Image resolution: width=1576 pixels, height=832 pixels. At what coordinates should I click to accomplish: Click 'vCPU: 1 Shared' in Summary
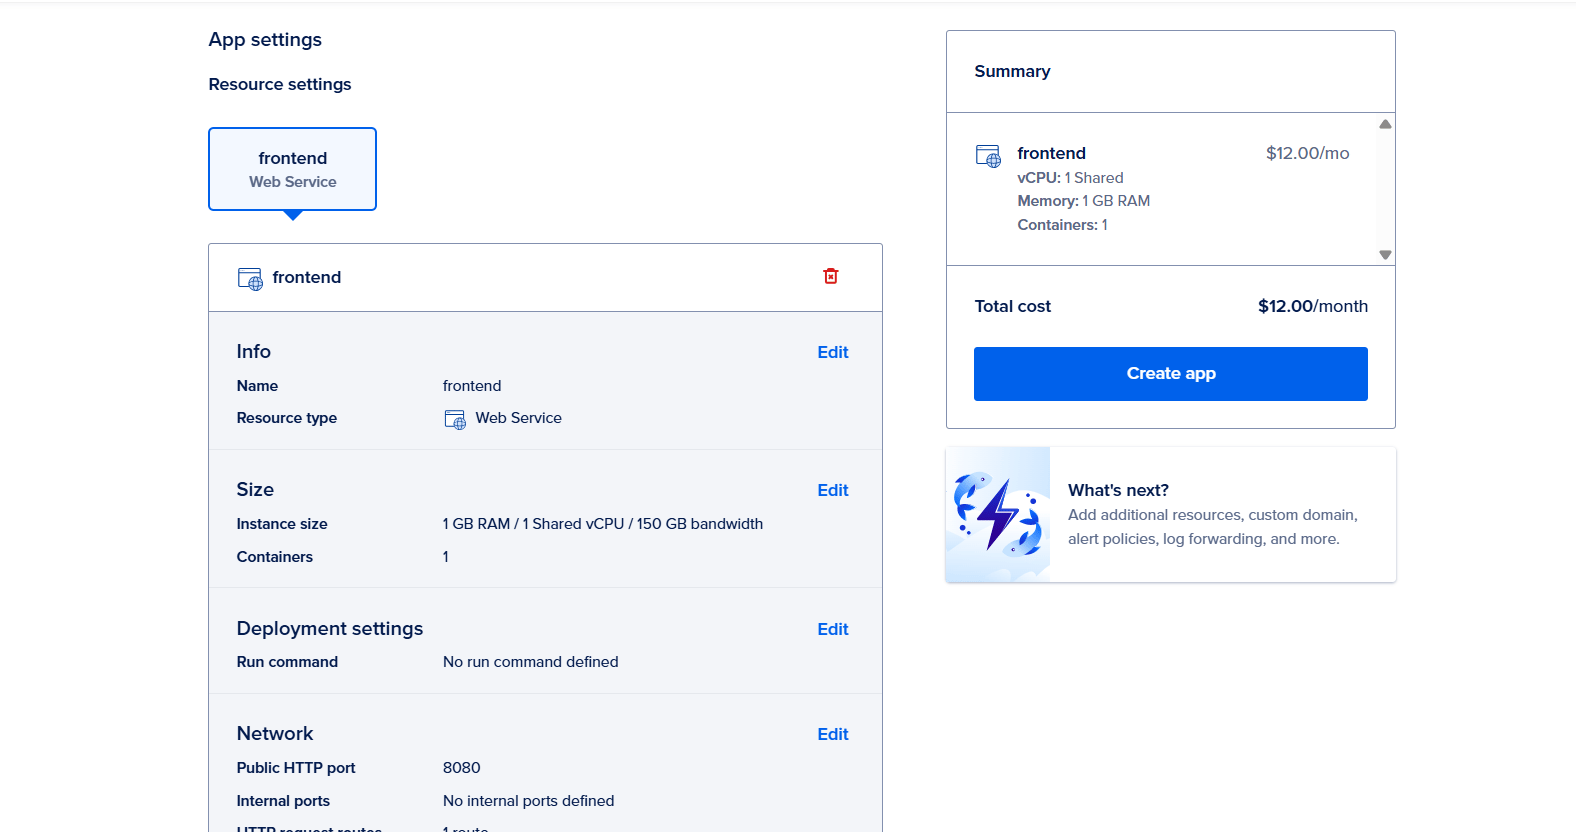click(x=1070, y=178)
